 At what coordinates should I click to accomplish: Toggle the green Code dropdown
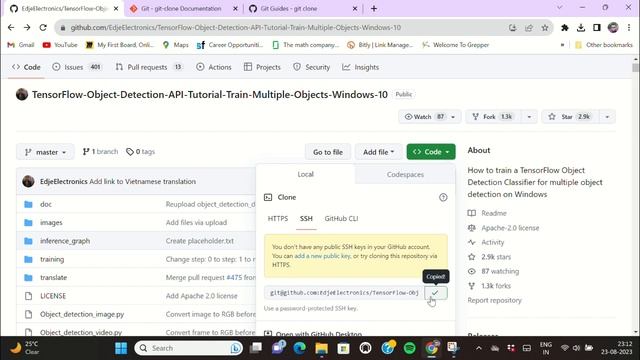431,152
